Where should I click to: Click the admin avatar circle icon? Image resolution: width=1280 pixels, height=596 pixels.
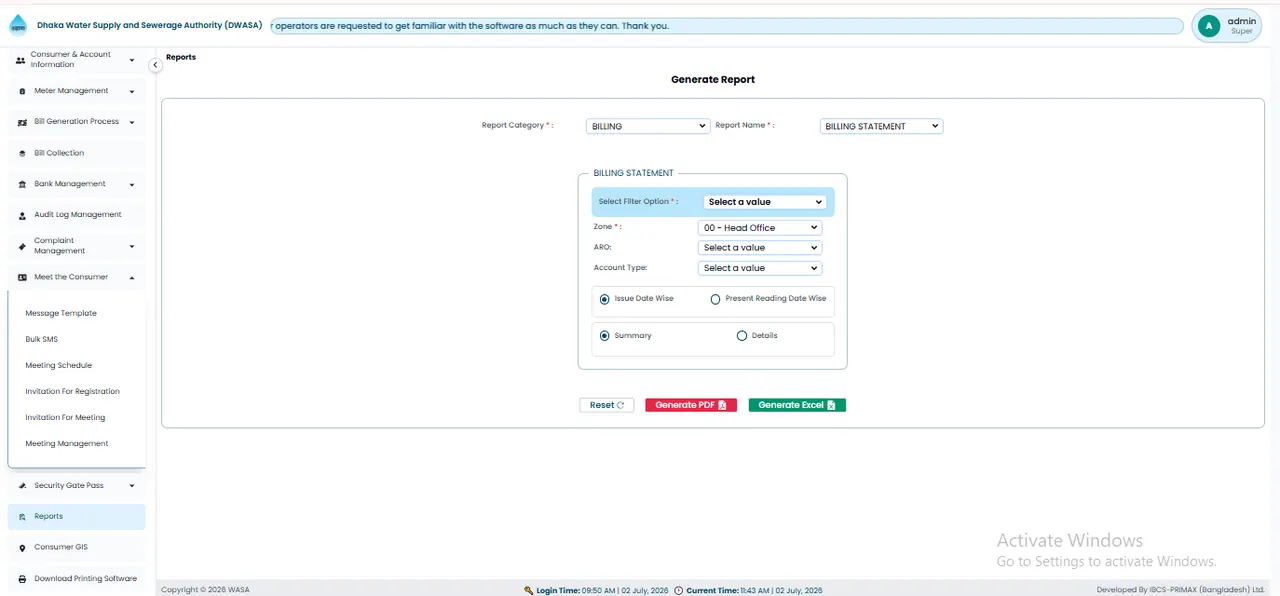tap(1209, 26)
